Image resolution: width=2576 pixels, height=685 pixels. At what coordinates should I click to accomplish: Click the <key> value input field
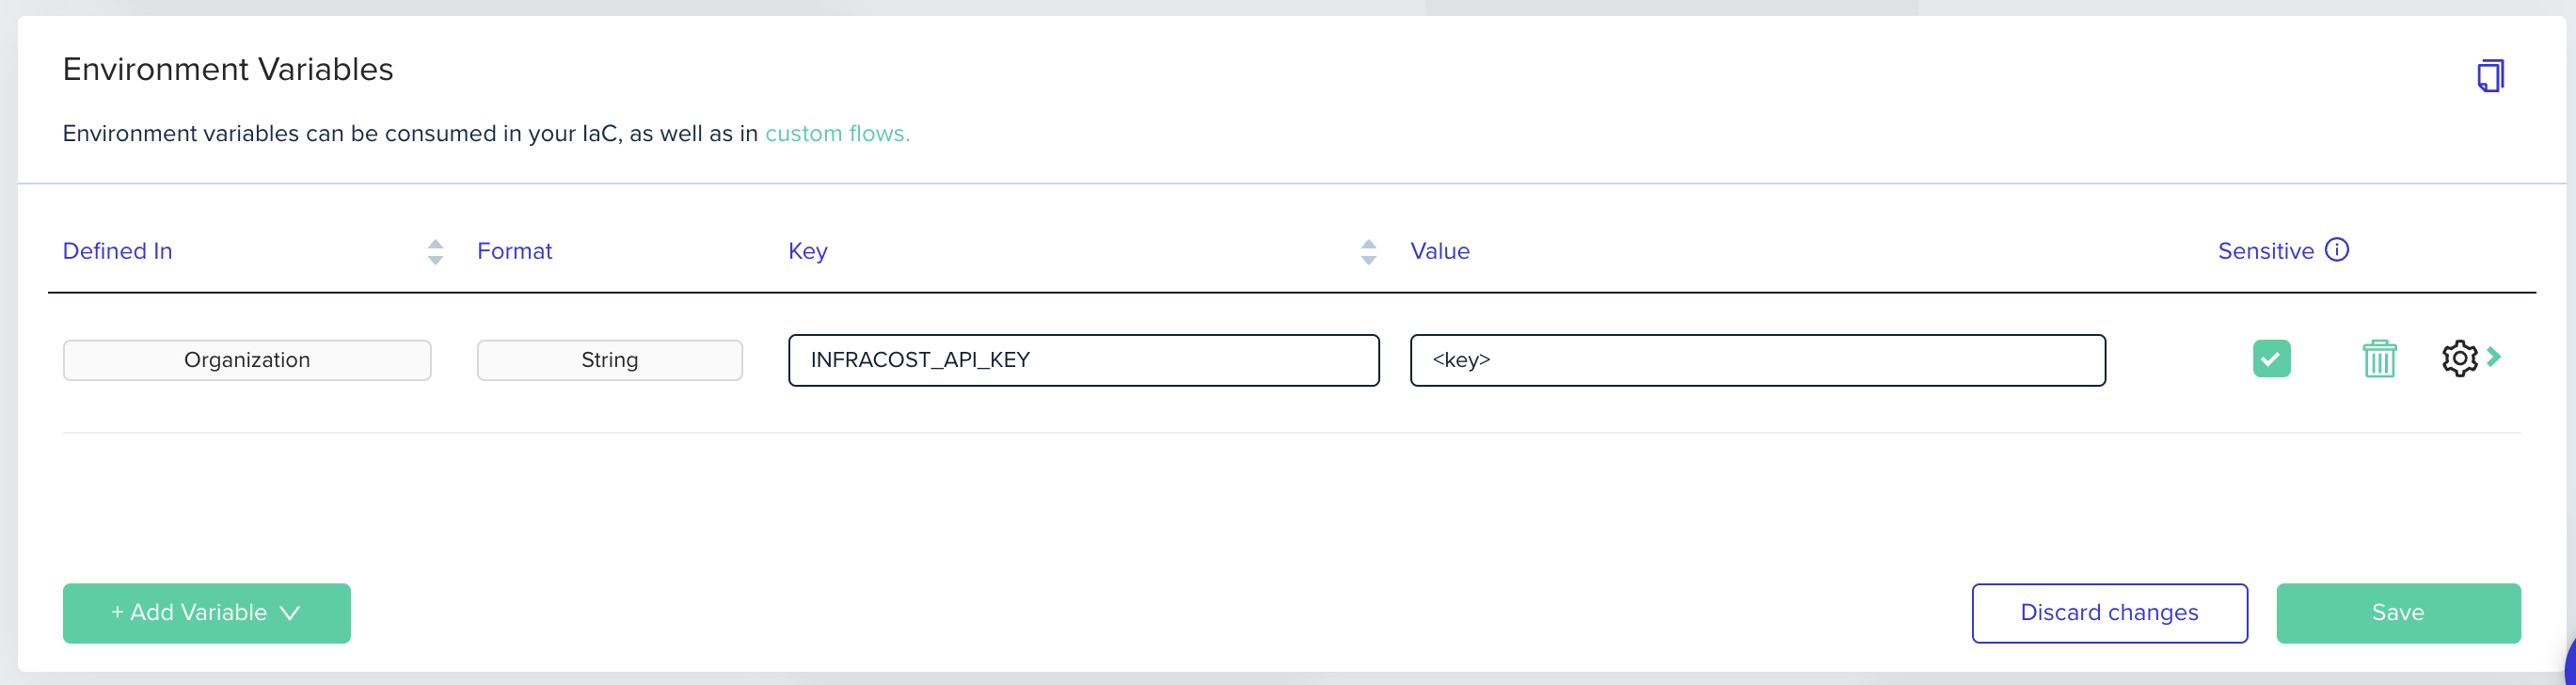1757,360
